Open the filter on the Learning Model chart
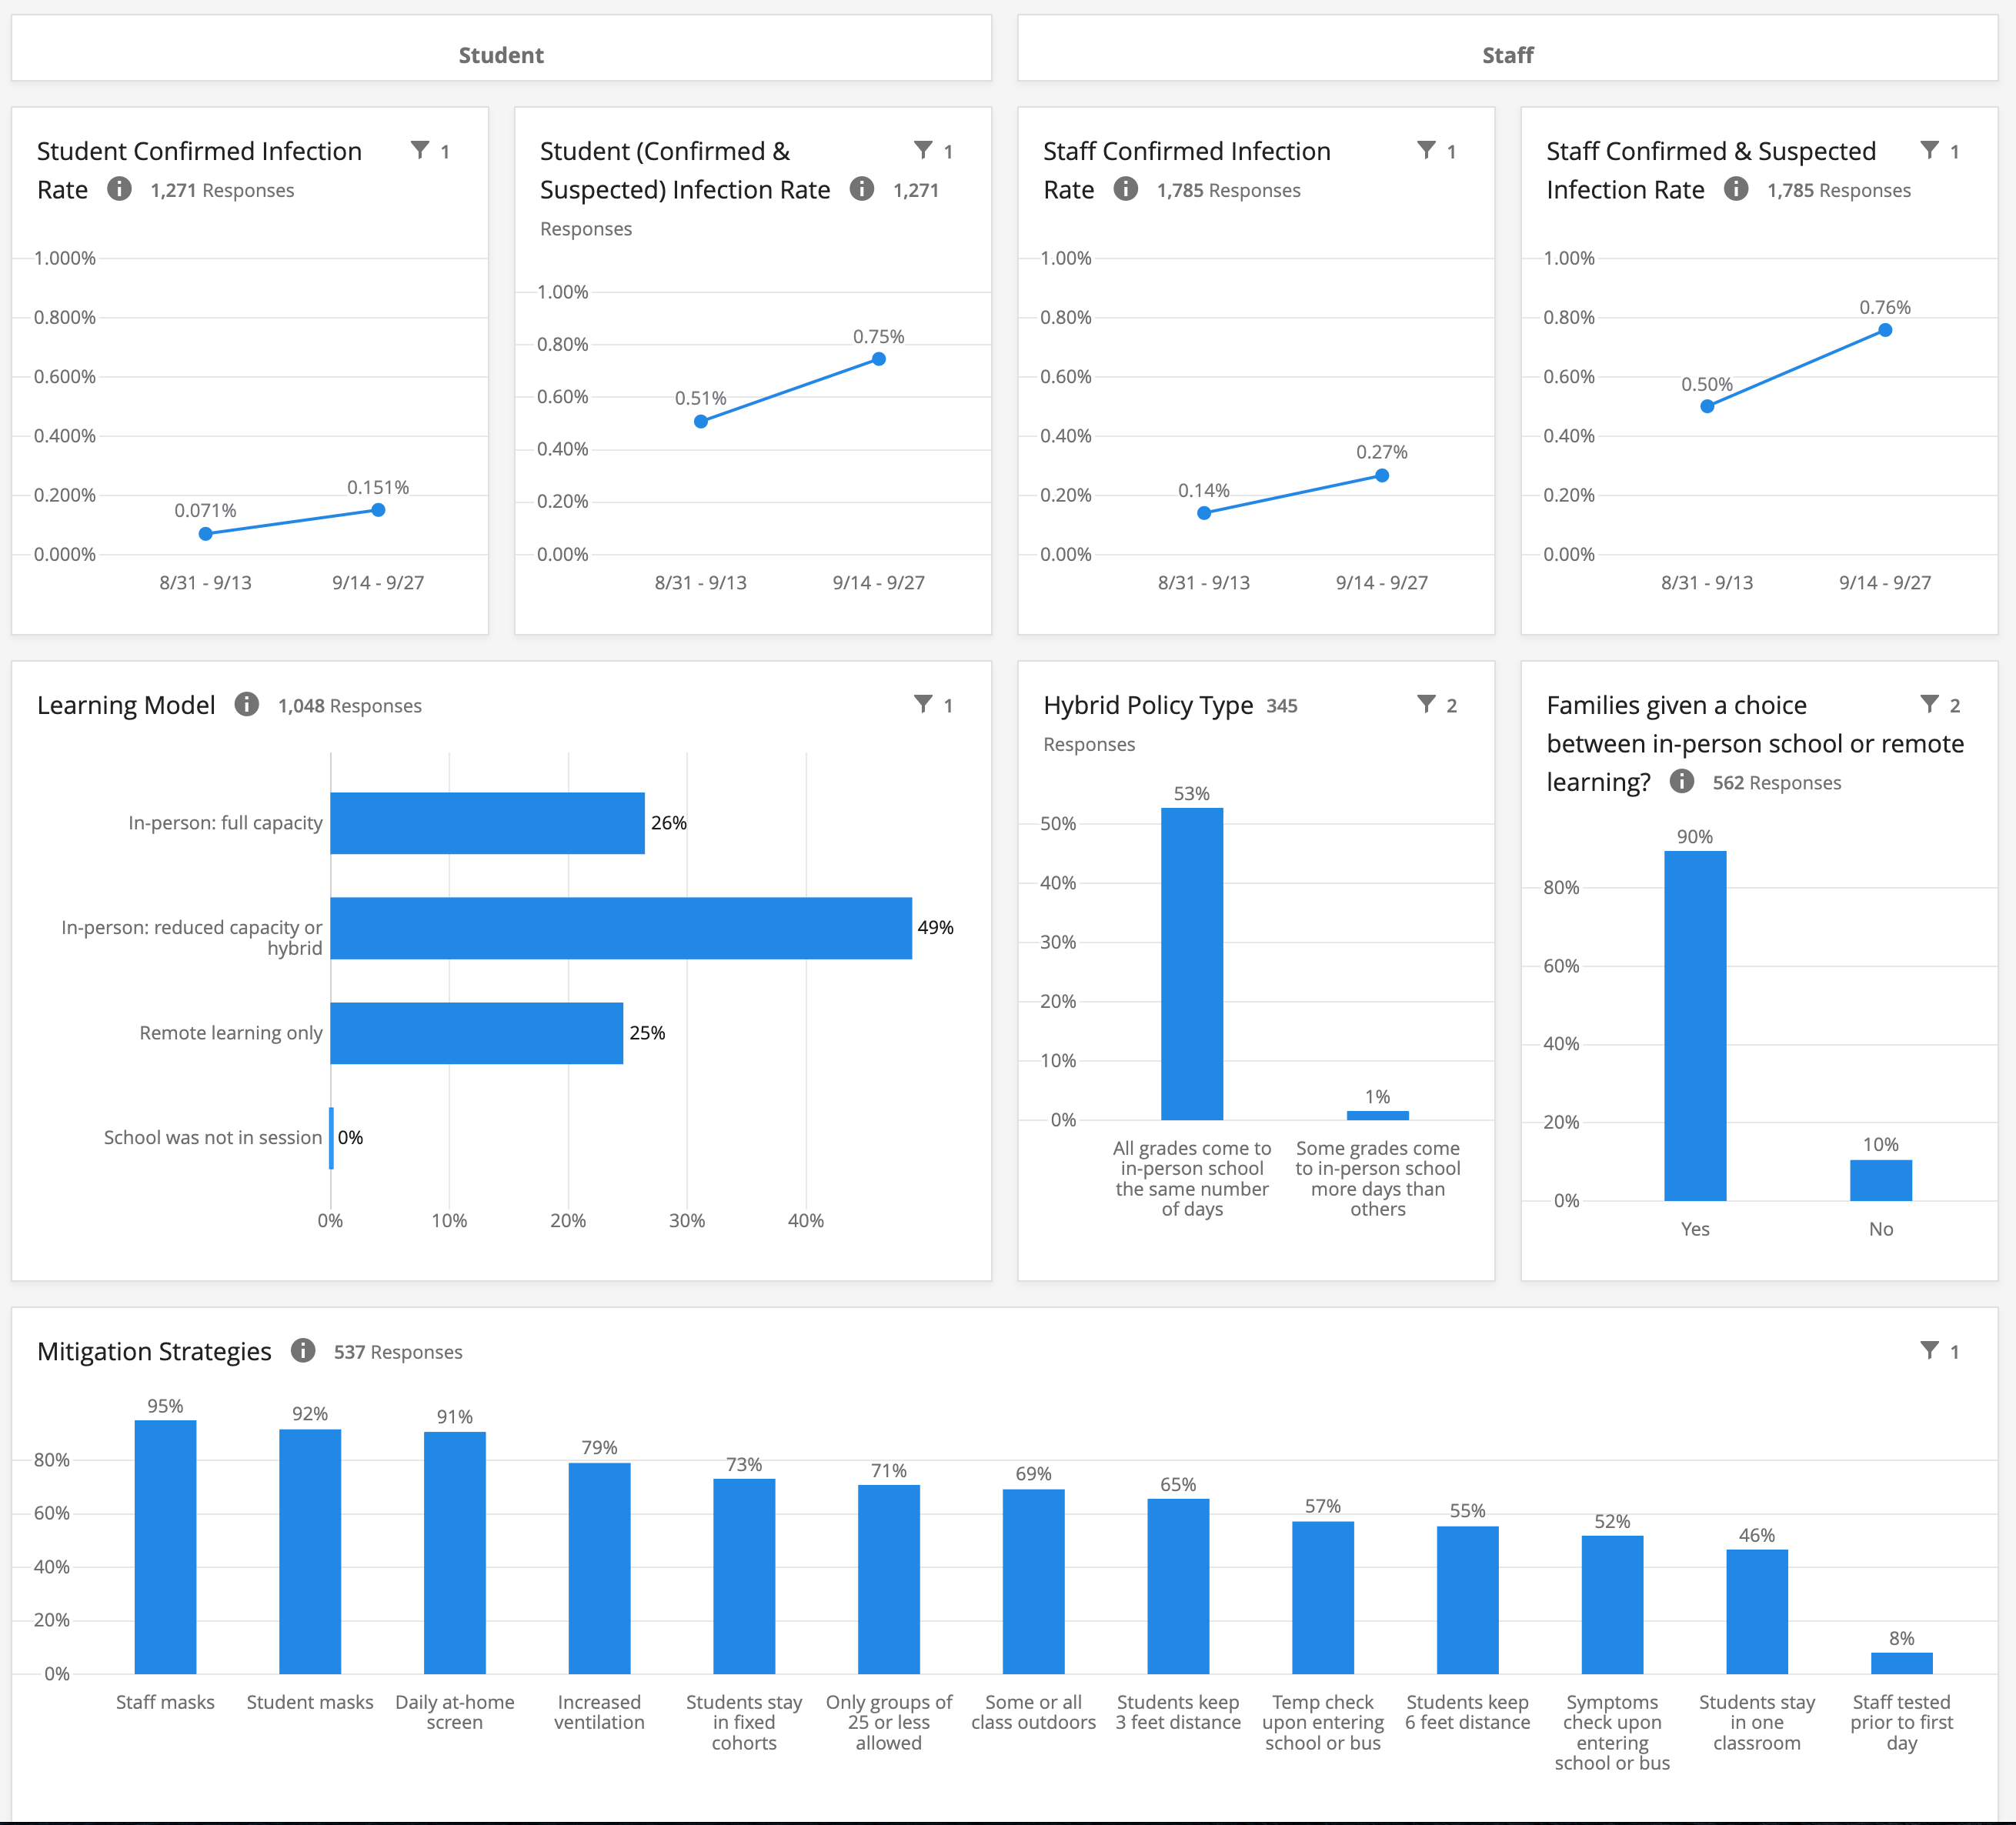This screenshot has height=1825, width=2016. click(923, 705)
